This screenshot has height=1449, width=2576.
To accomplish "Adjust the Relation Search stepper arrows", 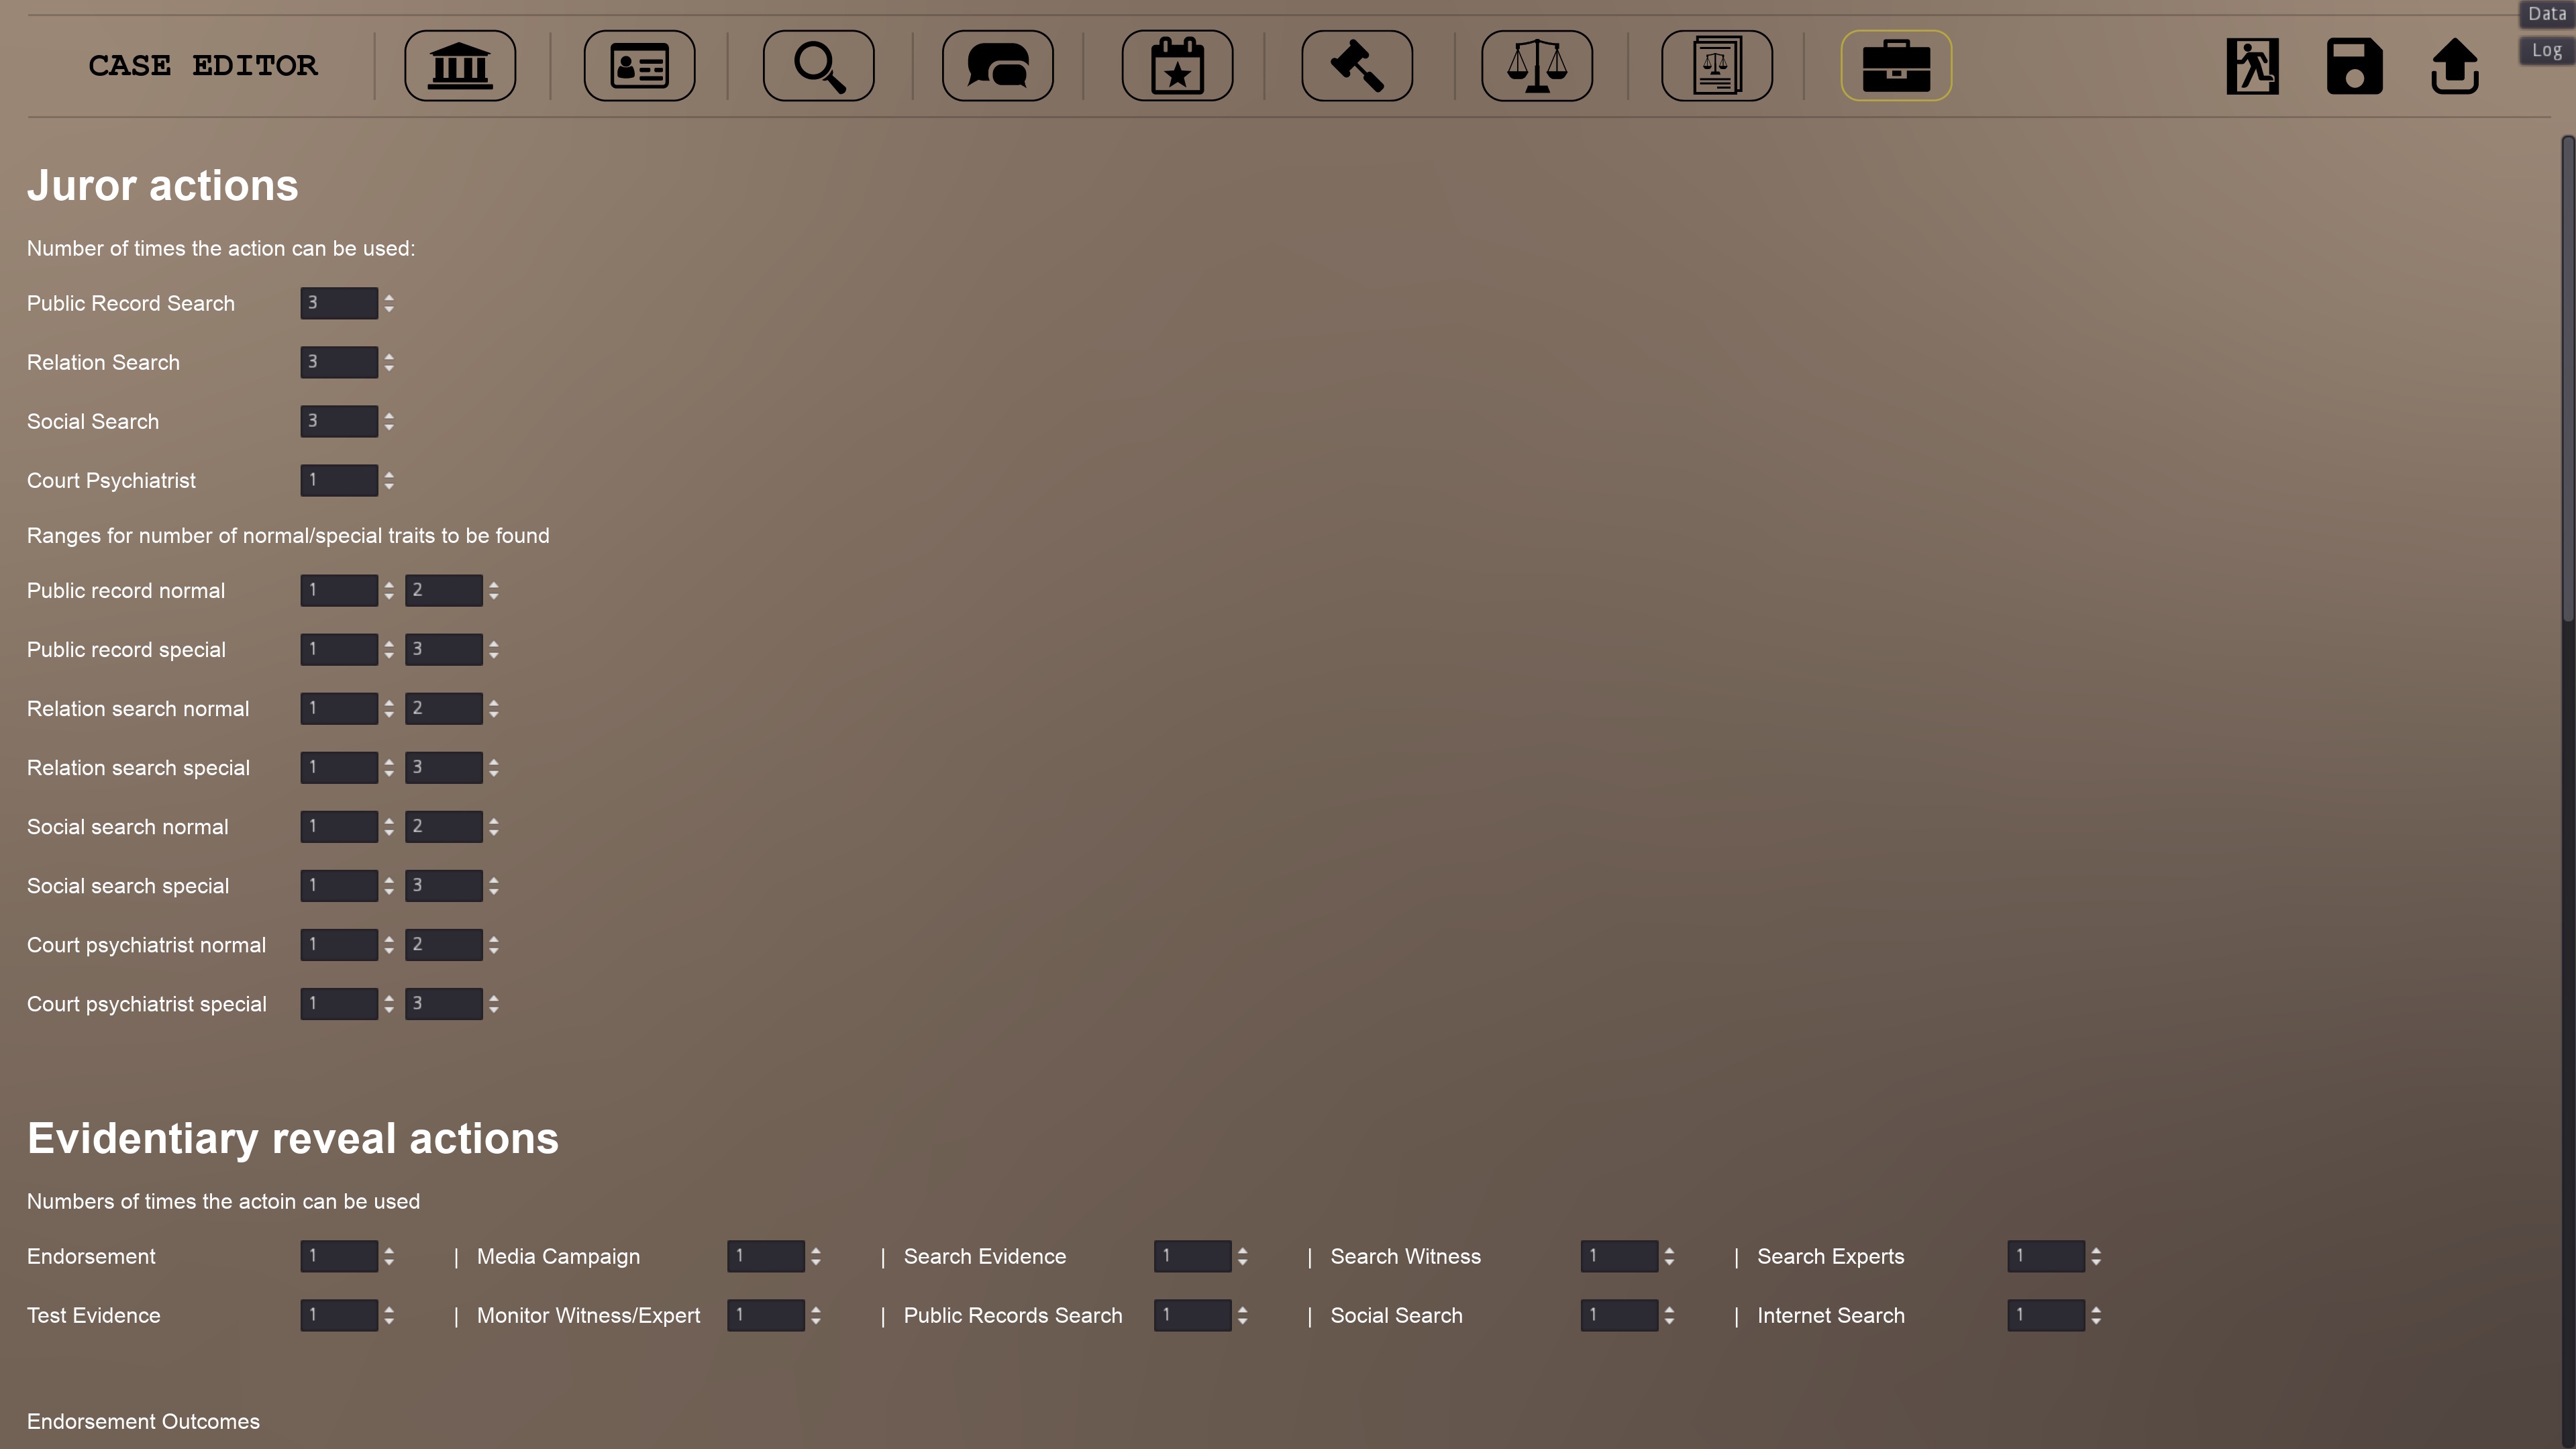I will [x=389, y=362].
